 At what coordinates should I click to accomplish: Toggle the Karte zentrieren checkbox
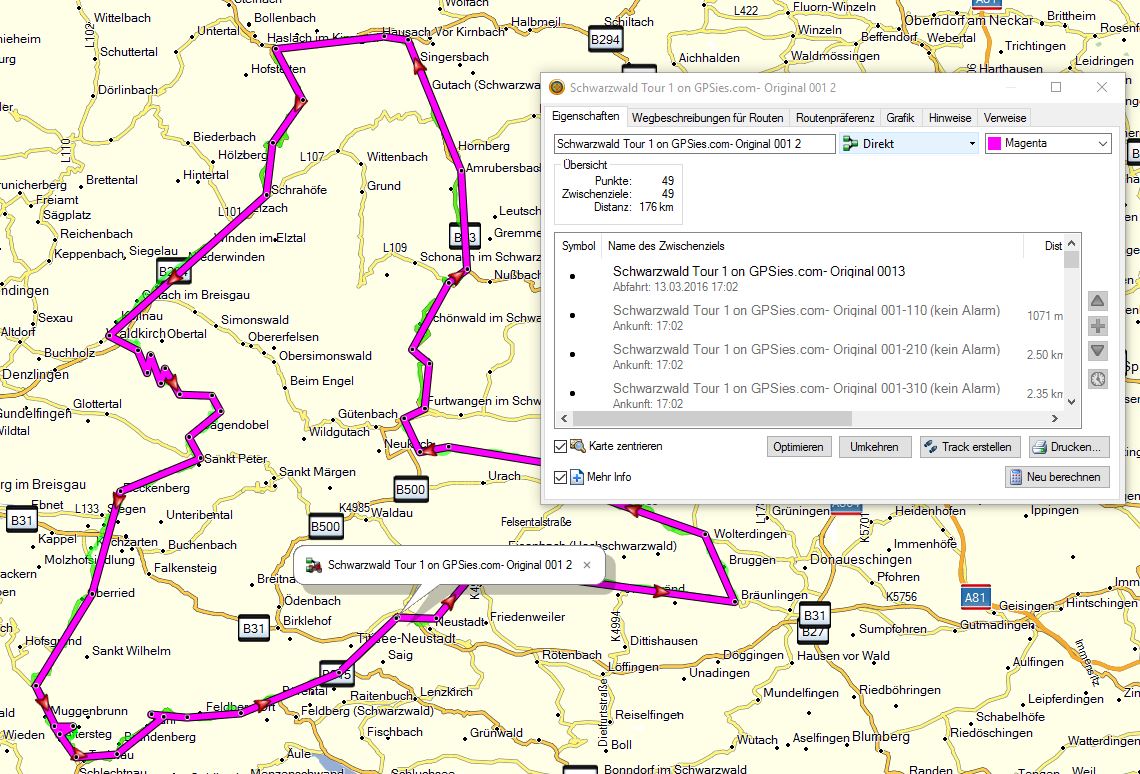click(561, 446)
